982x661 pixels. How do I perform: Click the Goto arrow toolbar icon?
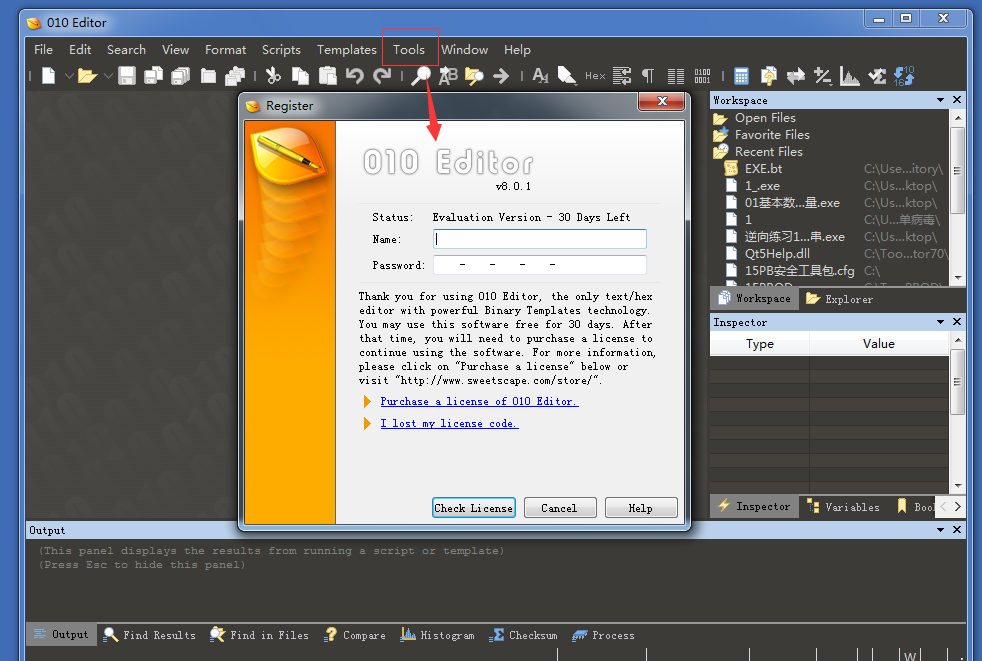click(x=501, y=76)
